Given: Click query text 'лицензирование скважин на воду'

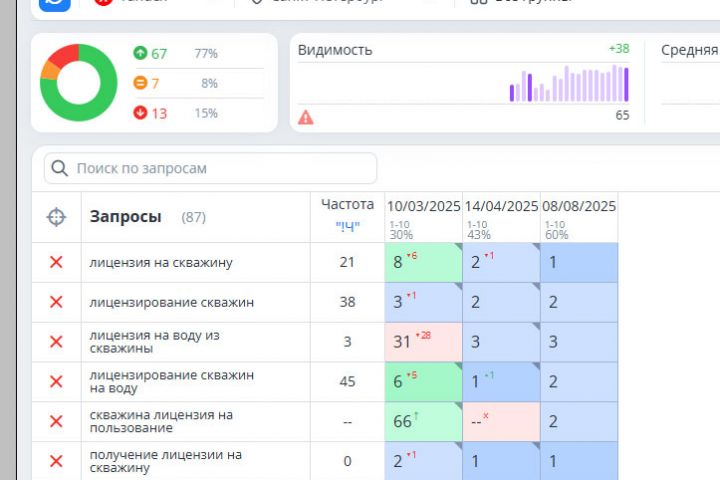Looking at the screenshot, I should coord(171,382).
